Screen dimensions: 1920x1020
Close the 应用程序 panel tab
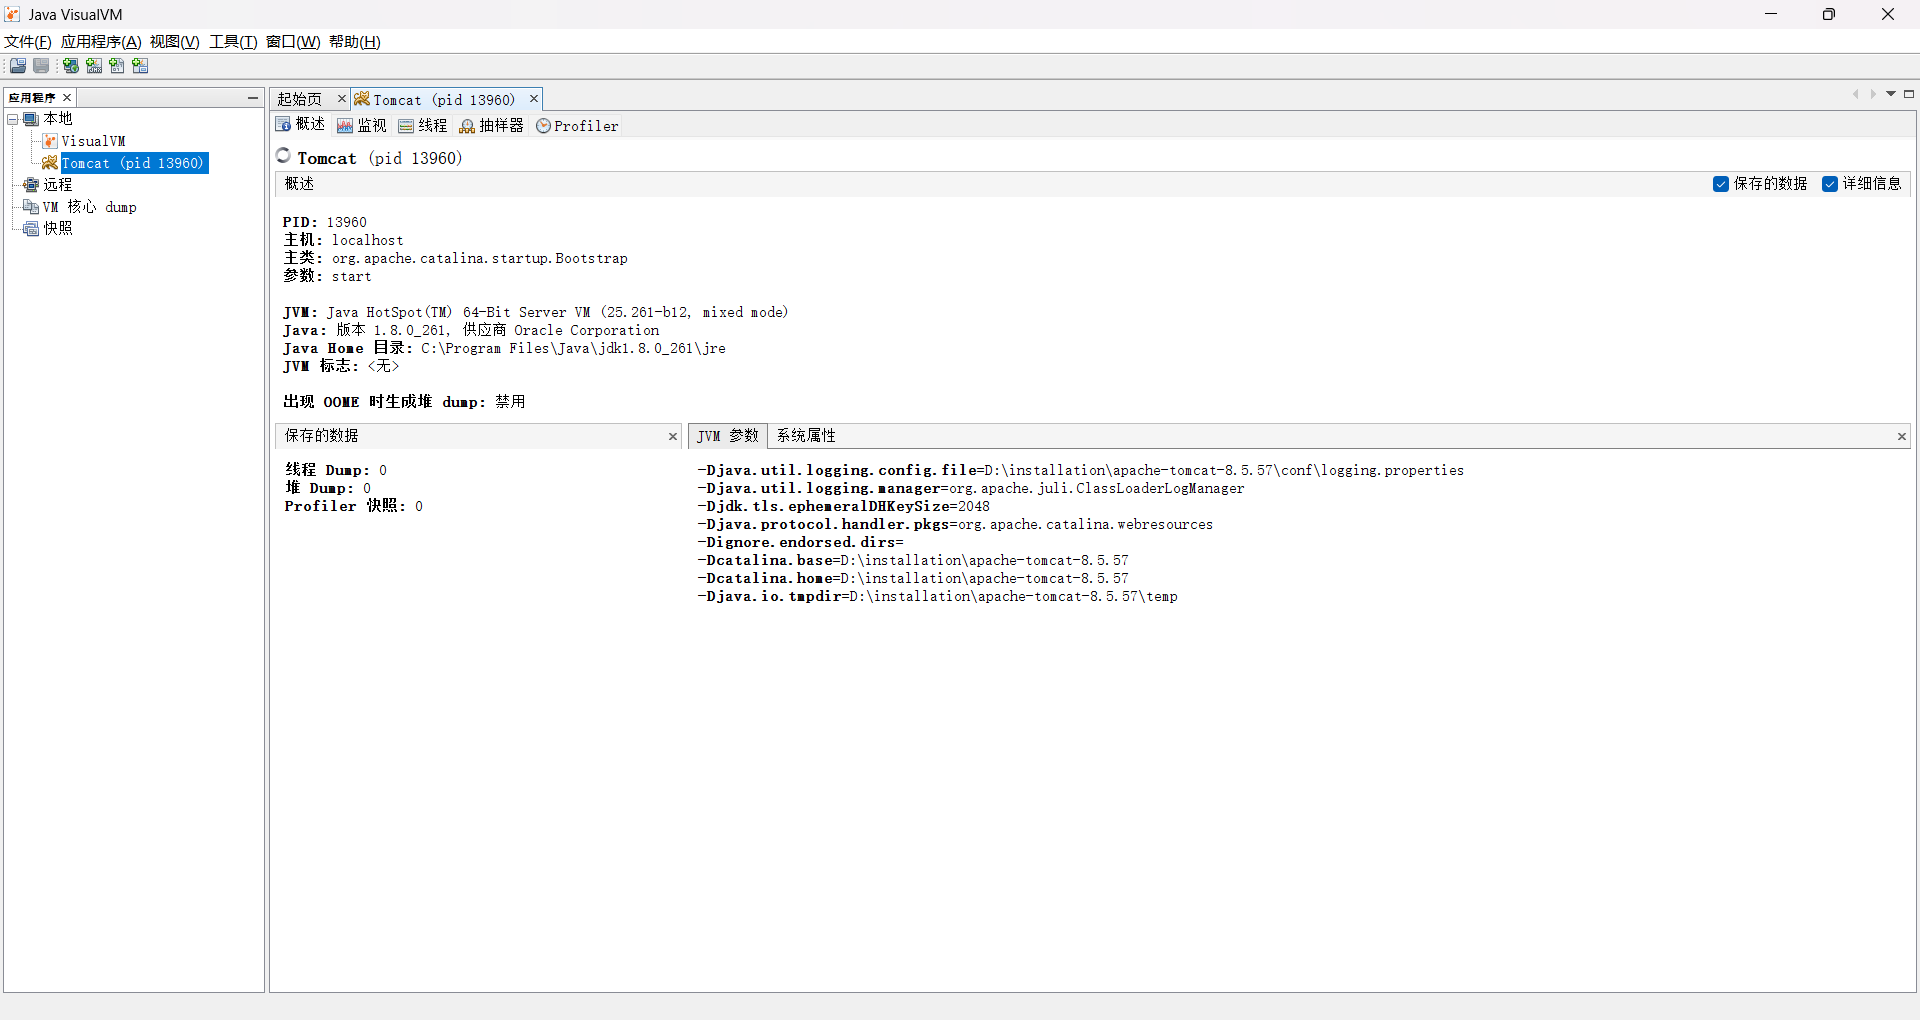(x=67, y=97)
